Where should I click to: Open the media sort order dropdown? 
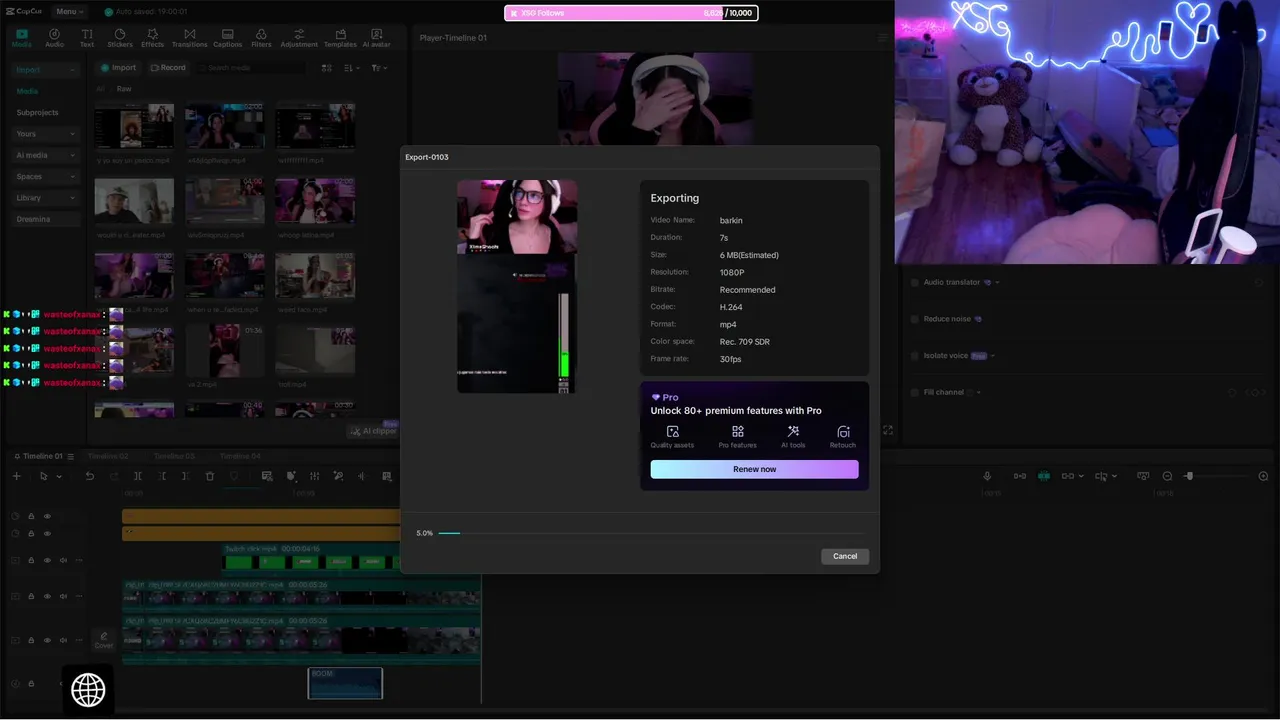351,68
